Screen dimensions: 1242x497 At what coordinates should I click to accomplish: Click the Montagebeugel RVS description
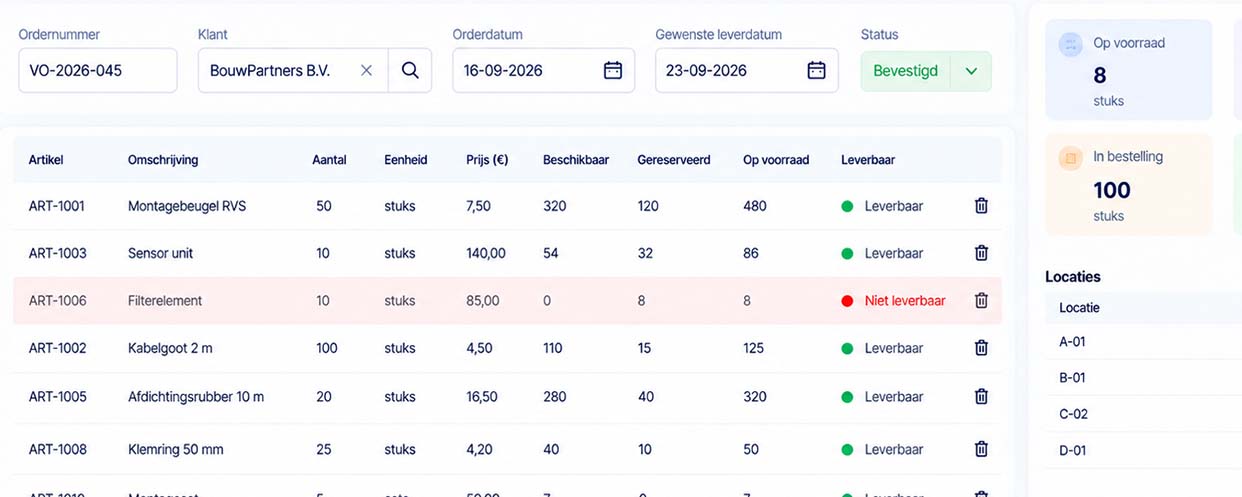[187, 206]
